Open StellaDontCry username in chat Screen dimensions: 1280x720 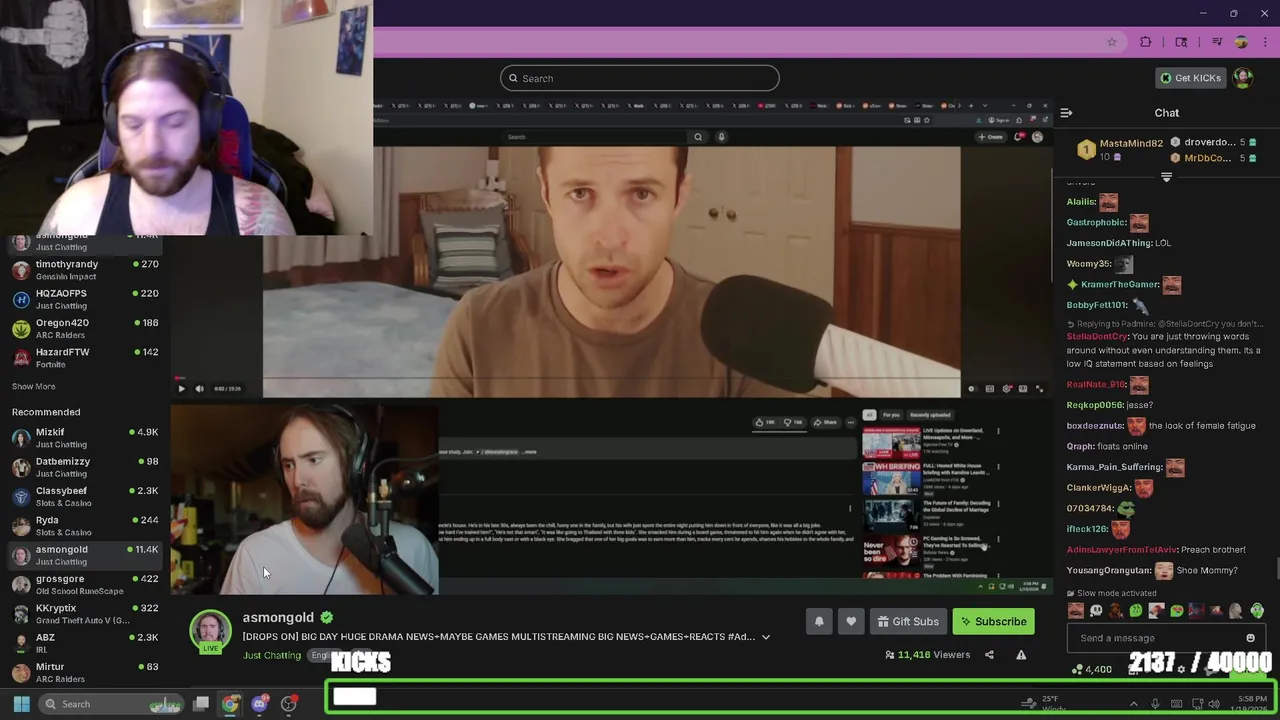pos(1097,337)
